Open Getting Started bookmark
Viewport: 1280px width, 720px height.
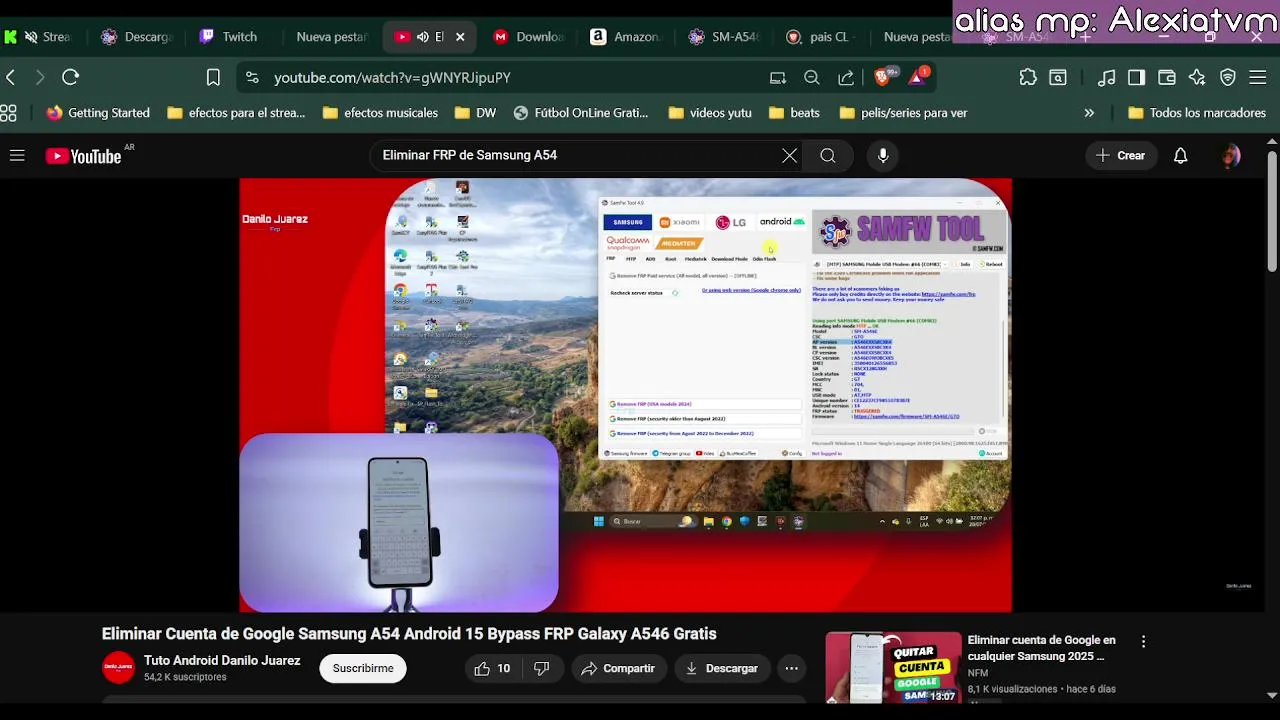point(98,113)
